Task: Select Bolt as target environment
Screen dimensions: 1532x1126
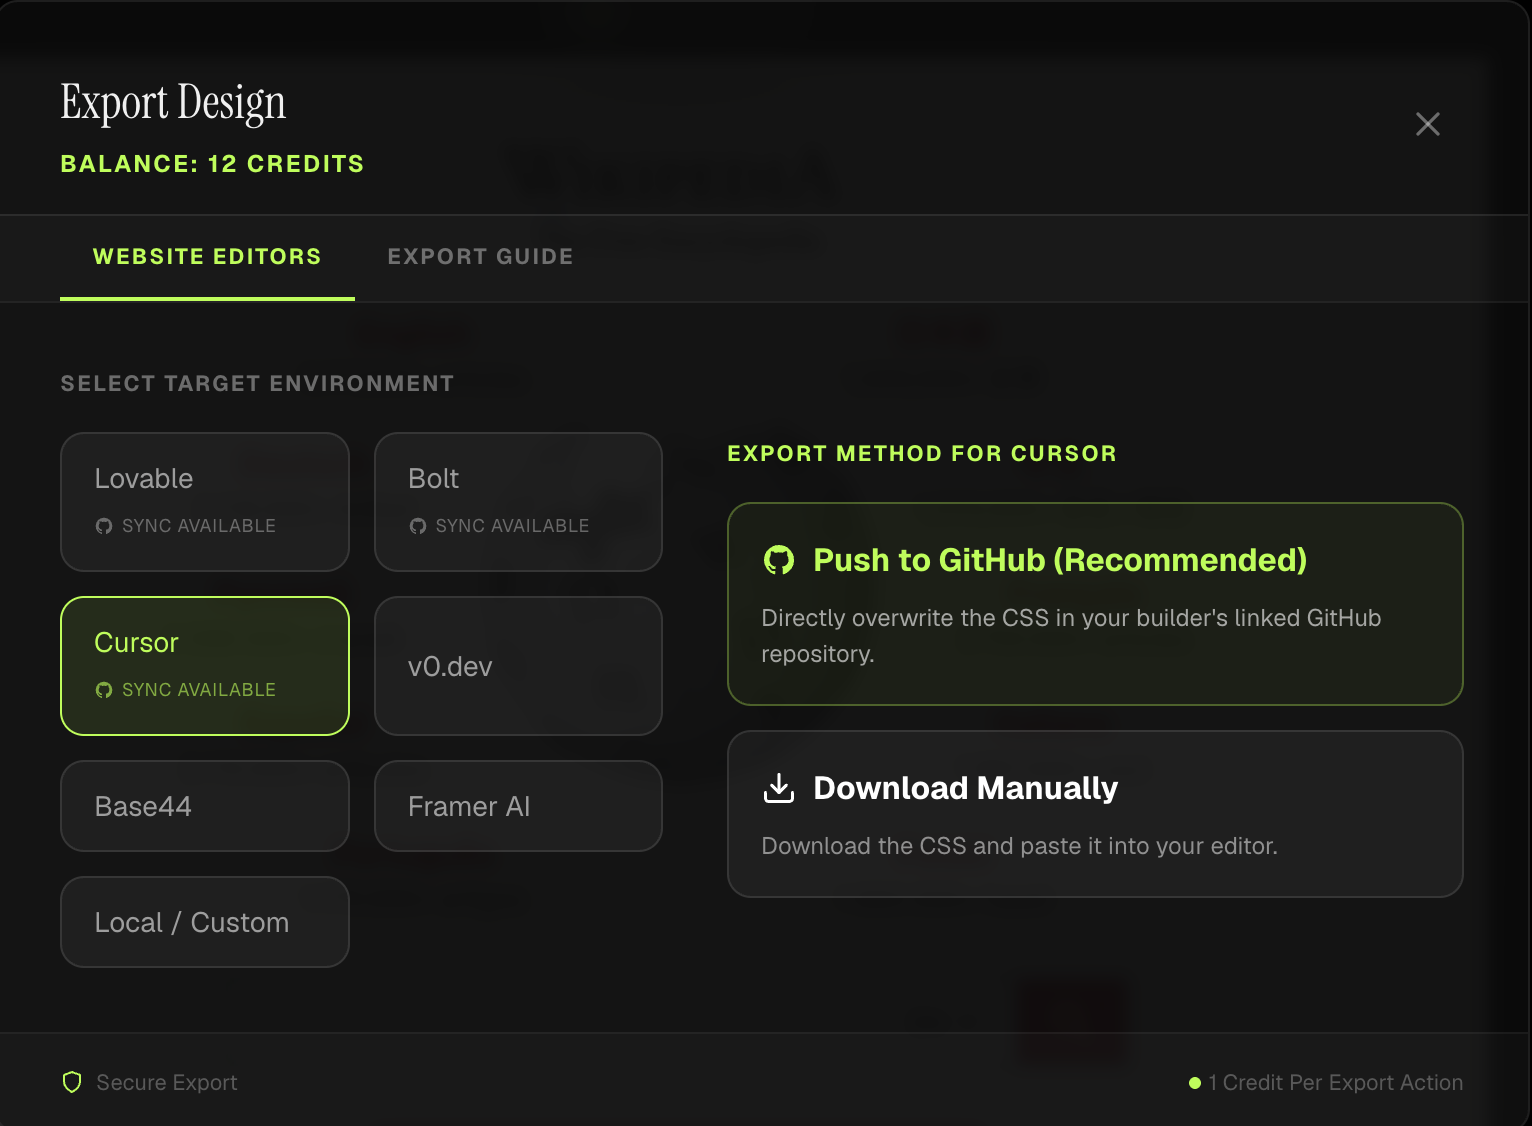Action: tap(518, 502)
